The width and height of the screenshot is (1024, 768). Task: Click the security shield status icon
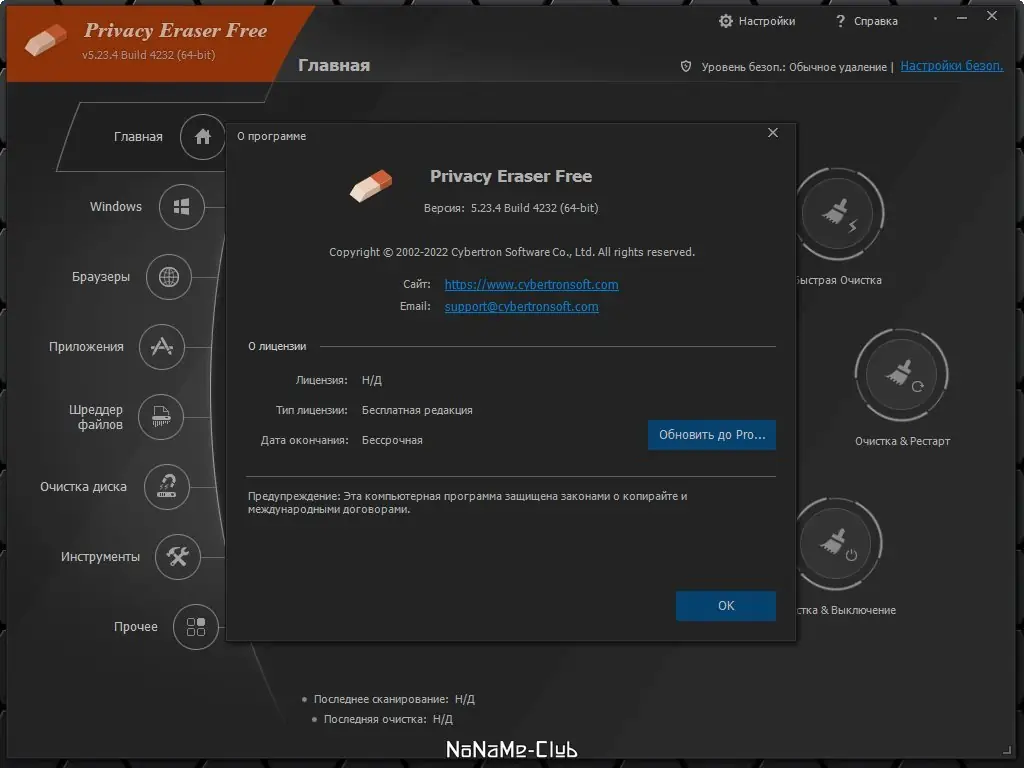click(685, 66)
